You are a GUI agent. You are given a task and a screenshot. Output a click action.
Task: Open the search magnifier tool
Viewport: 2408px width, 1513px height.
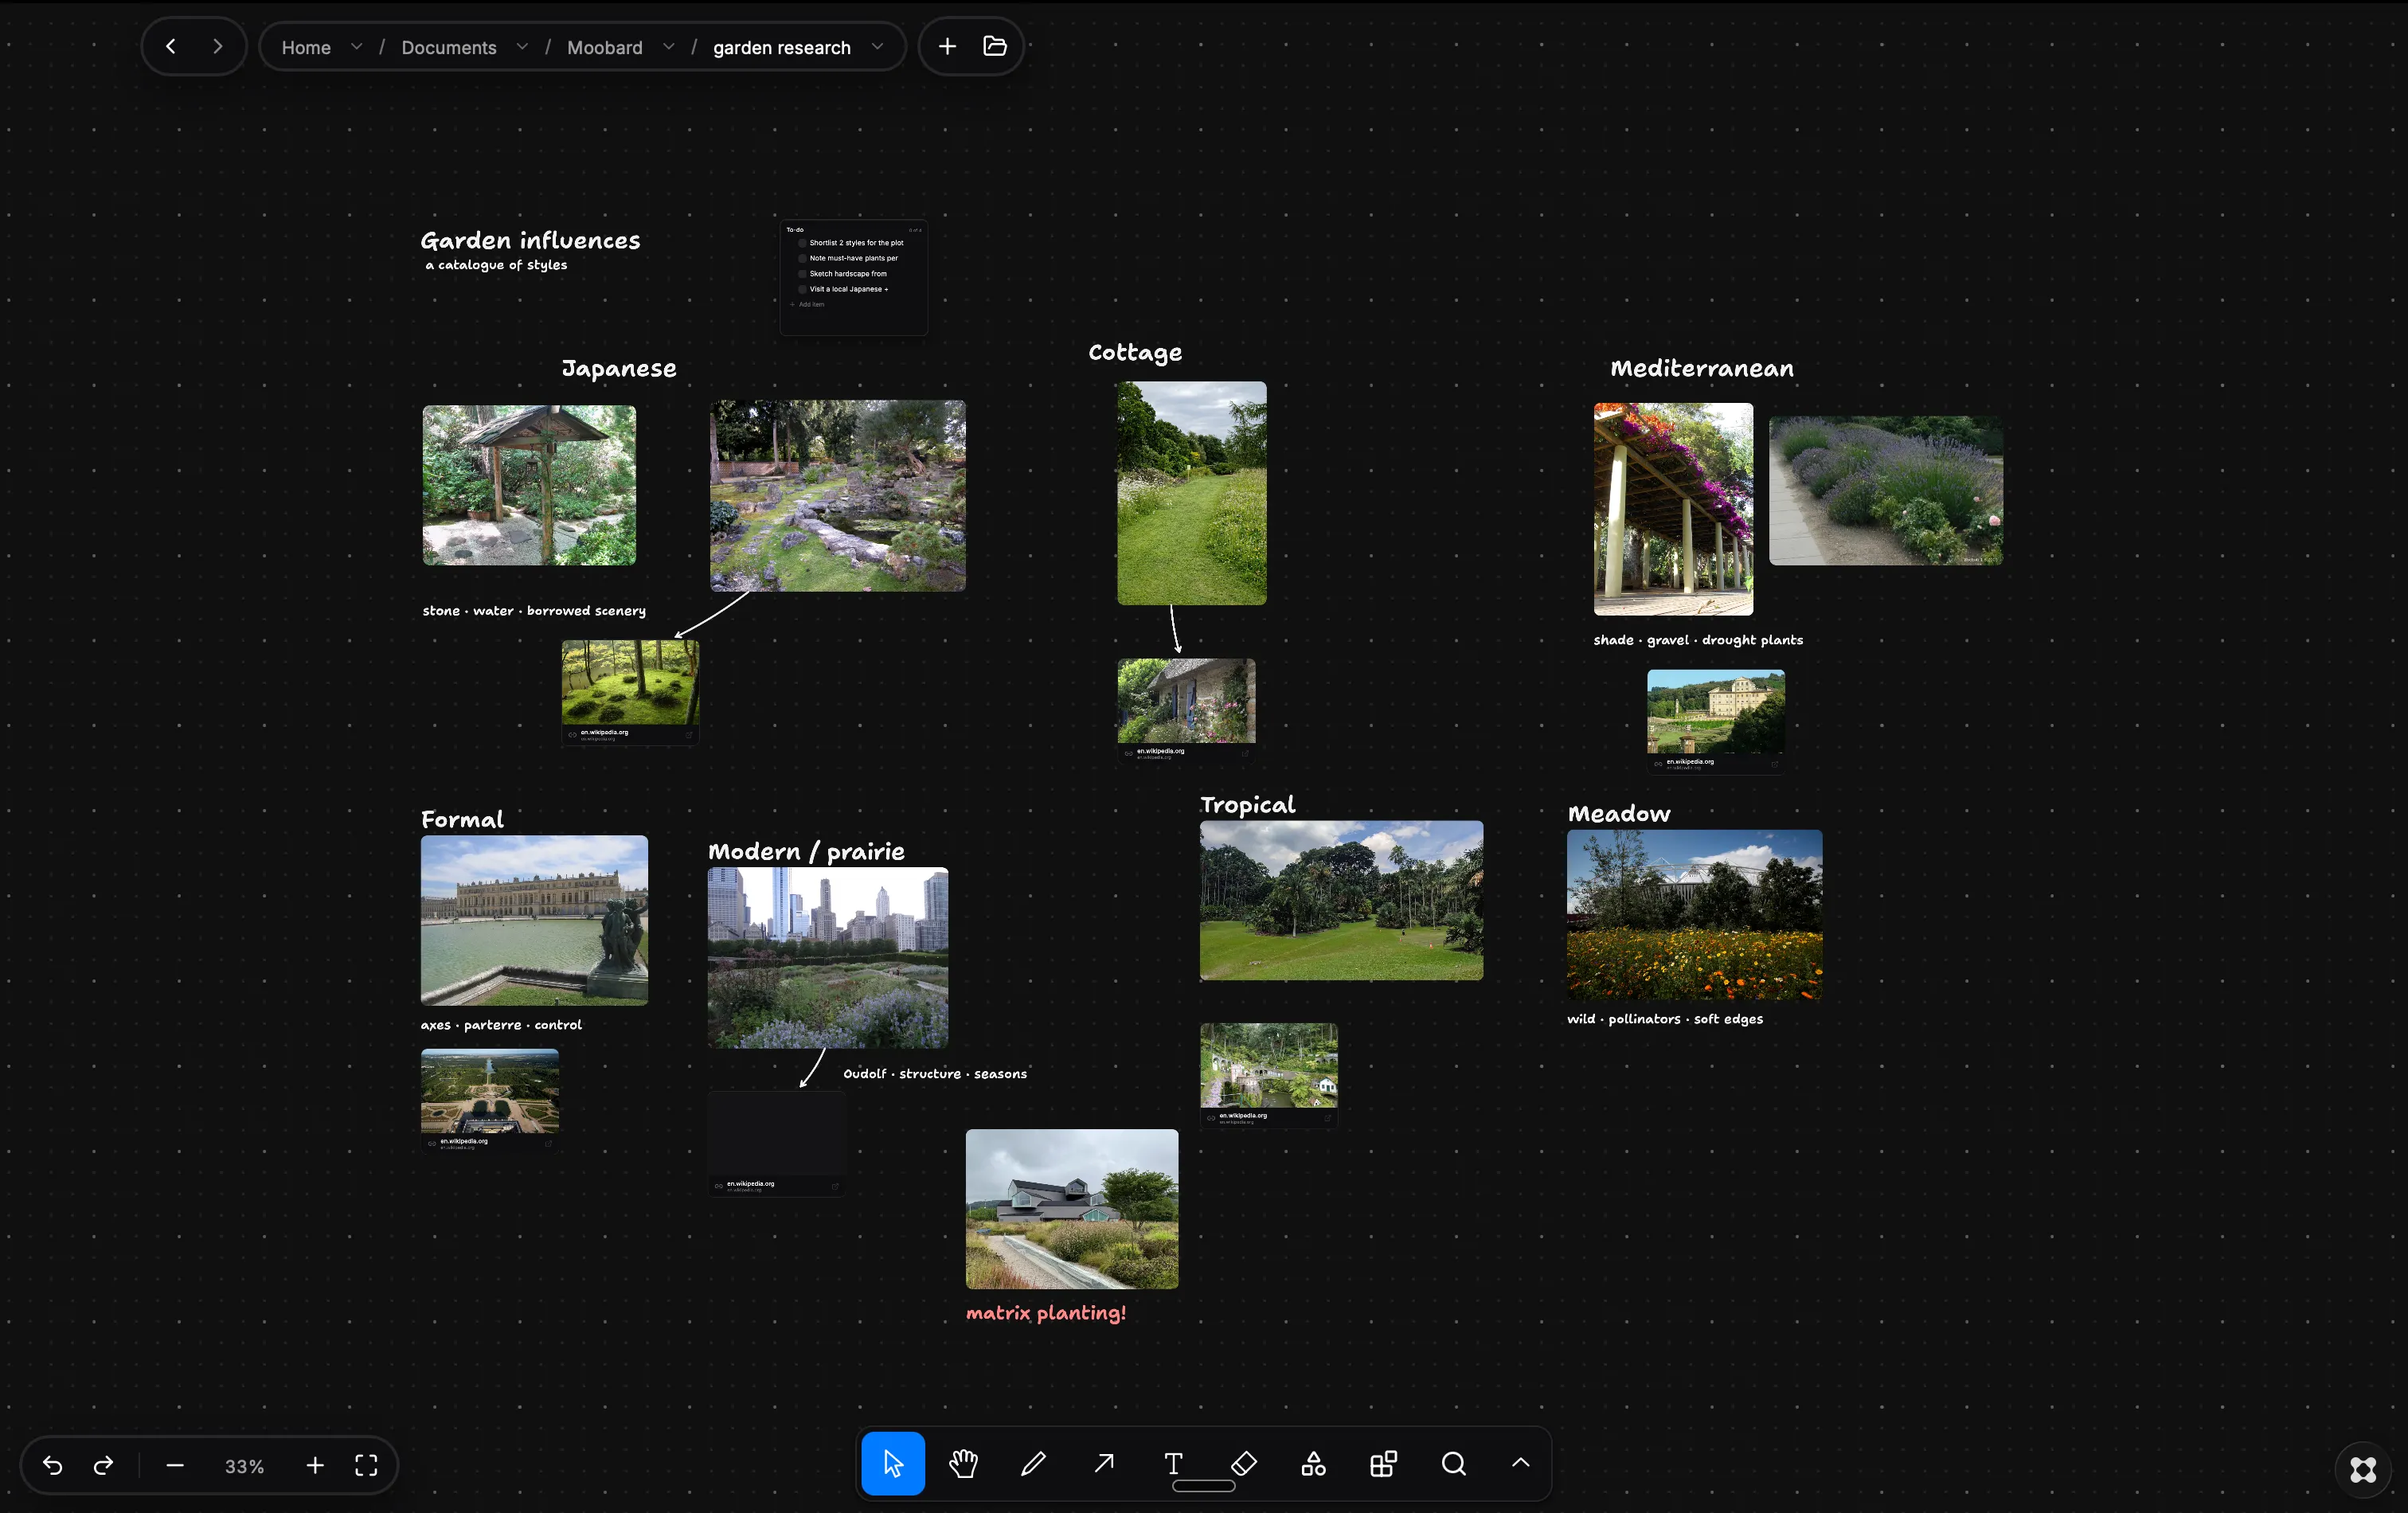[x=1454, y=1464]
